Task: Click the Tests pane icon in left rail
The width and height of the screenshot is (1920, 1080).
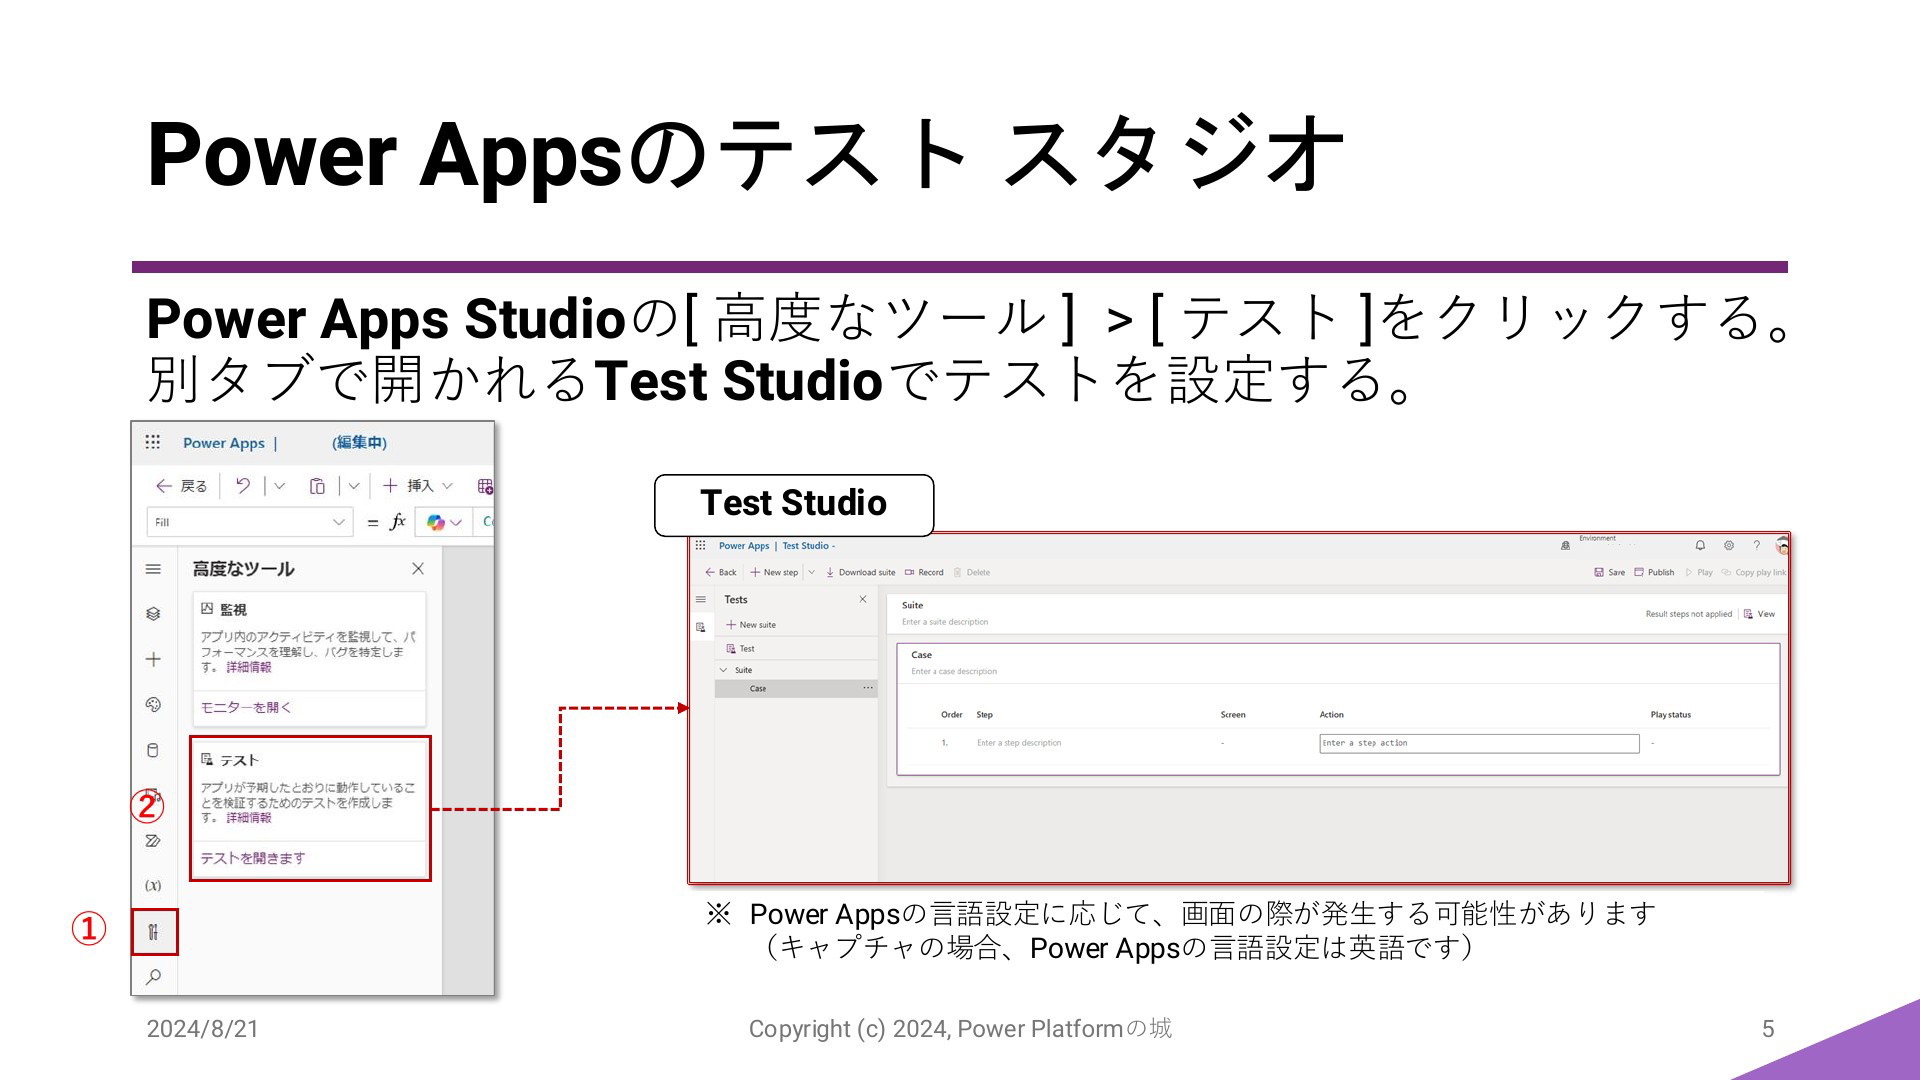Action: coord(701,627)
